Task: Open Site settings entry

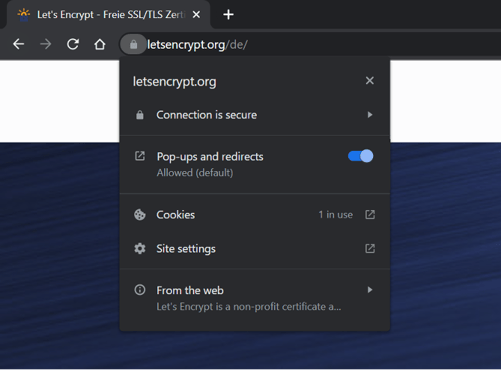Action: (x=255, y=249)
